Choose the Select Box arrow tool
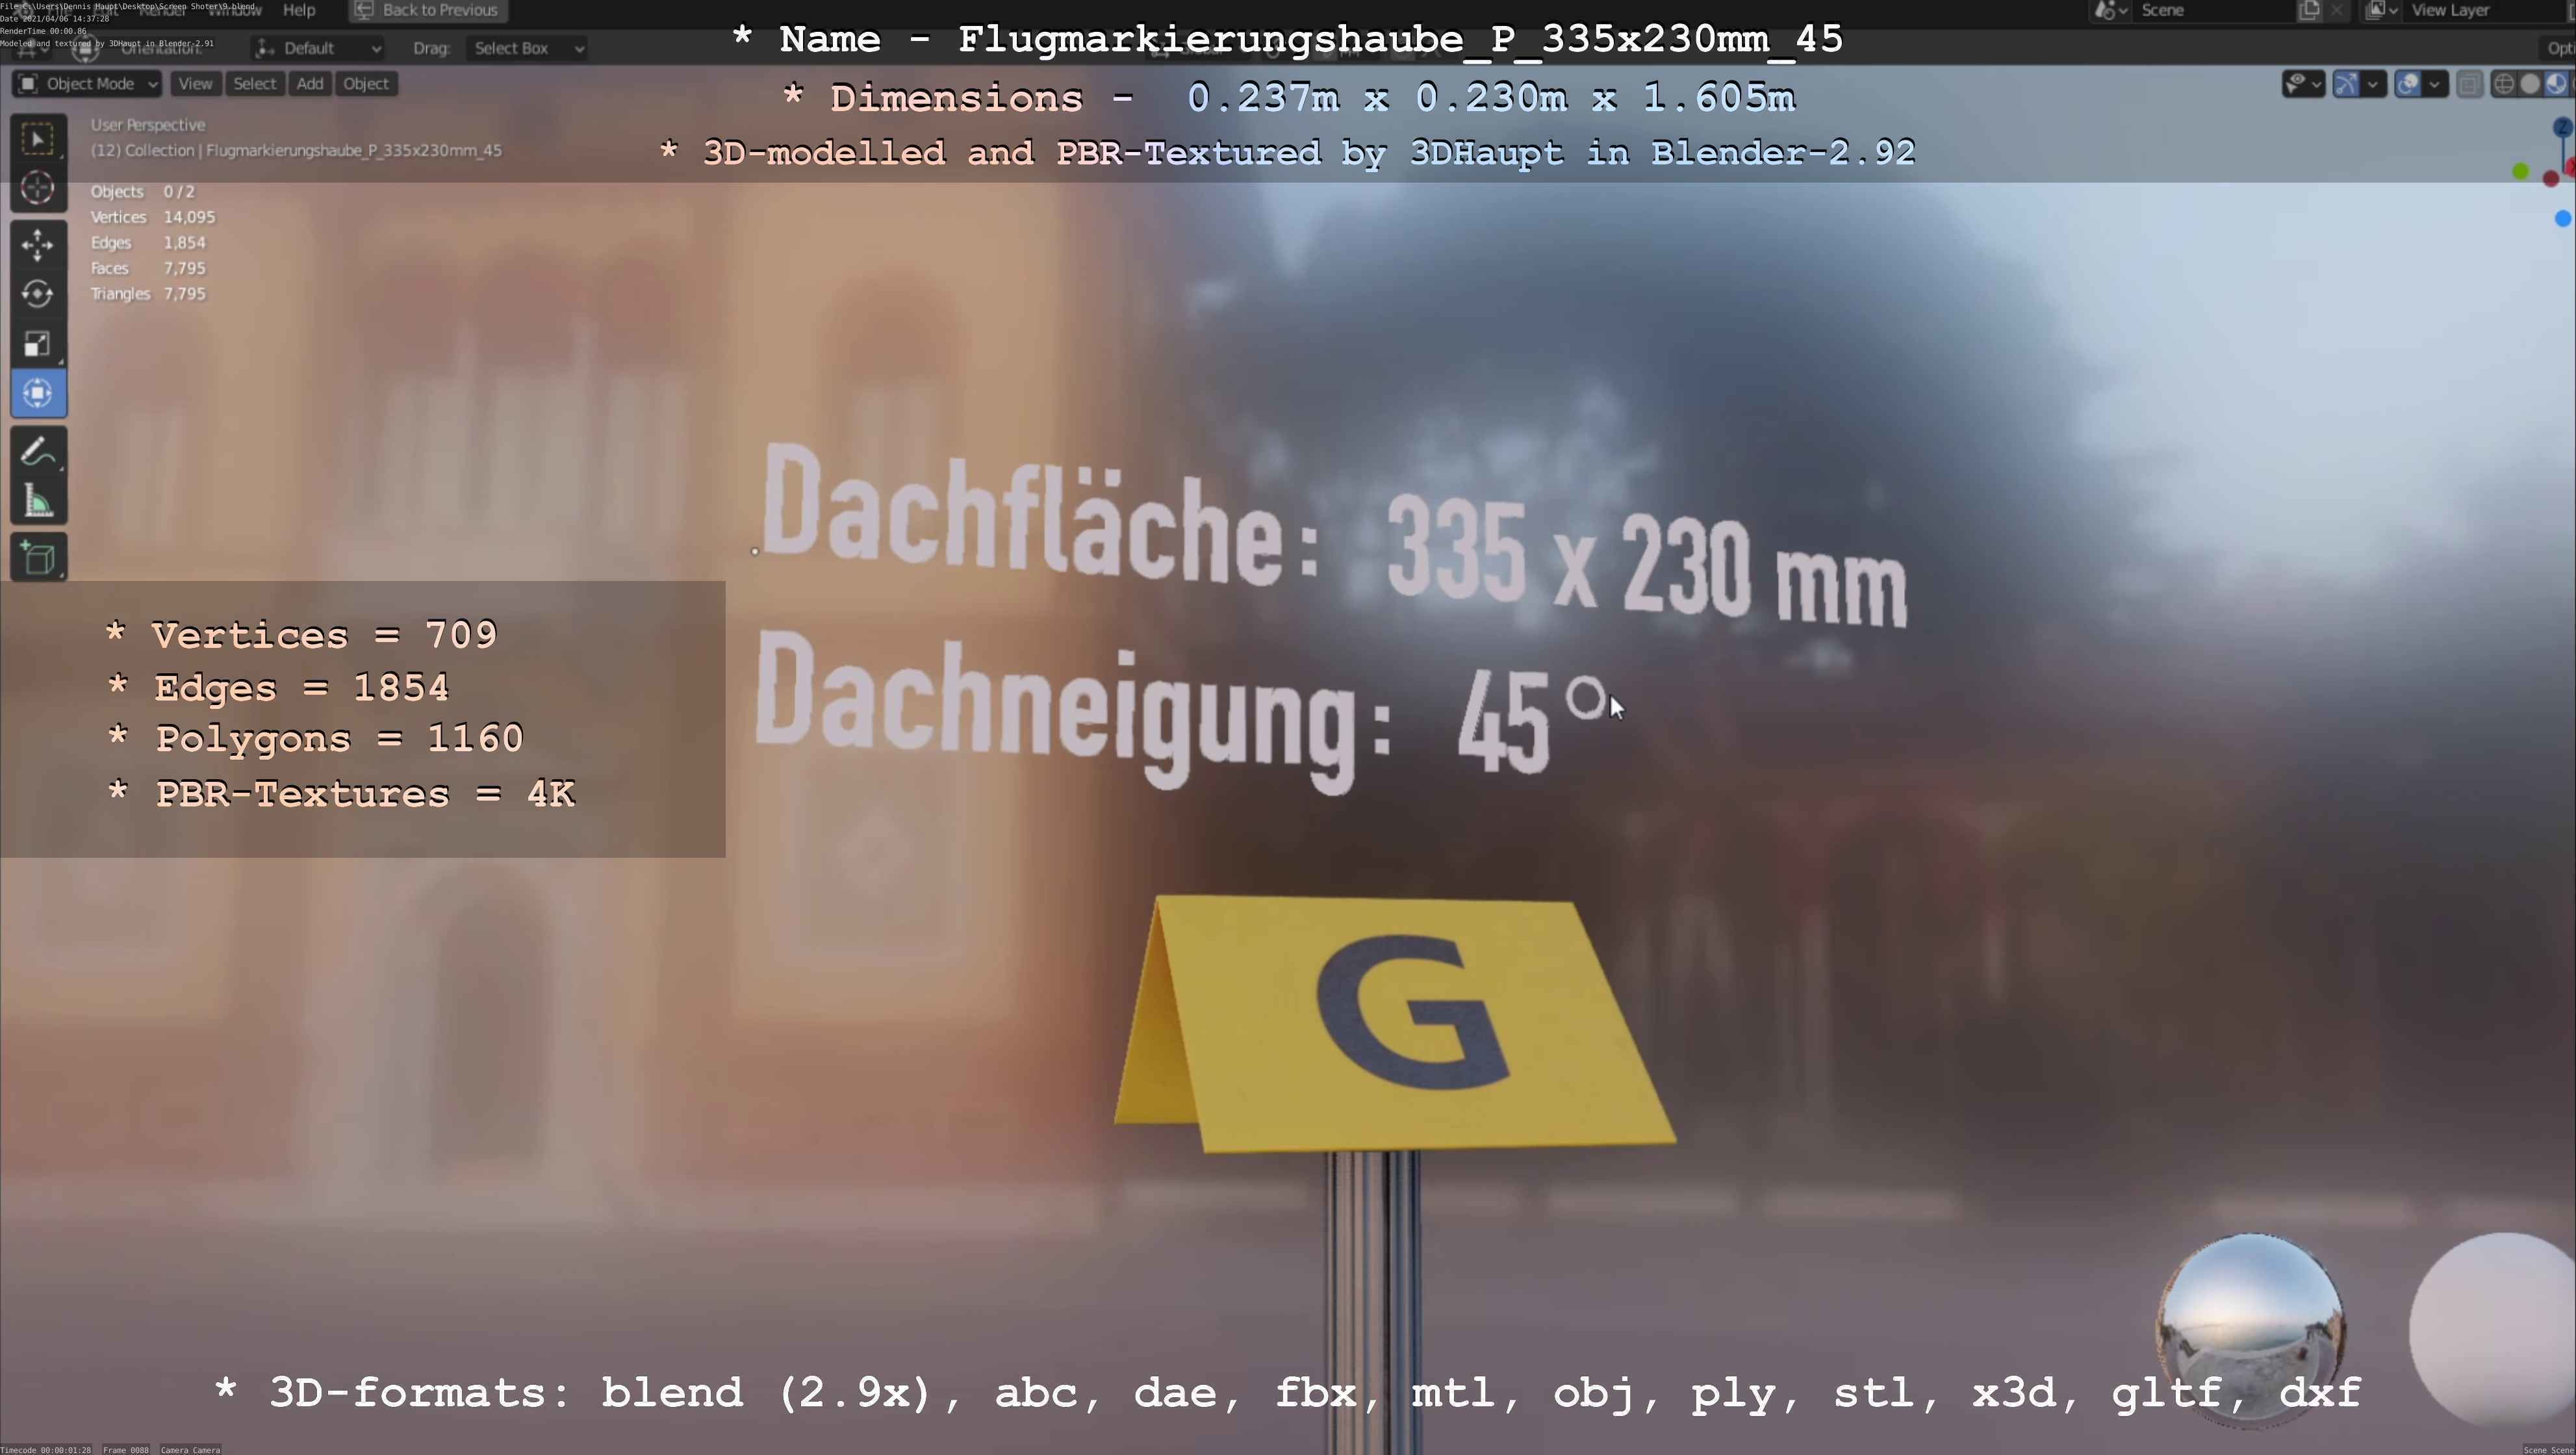2576x1455 pixels. point(38,139)
